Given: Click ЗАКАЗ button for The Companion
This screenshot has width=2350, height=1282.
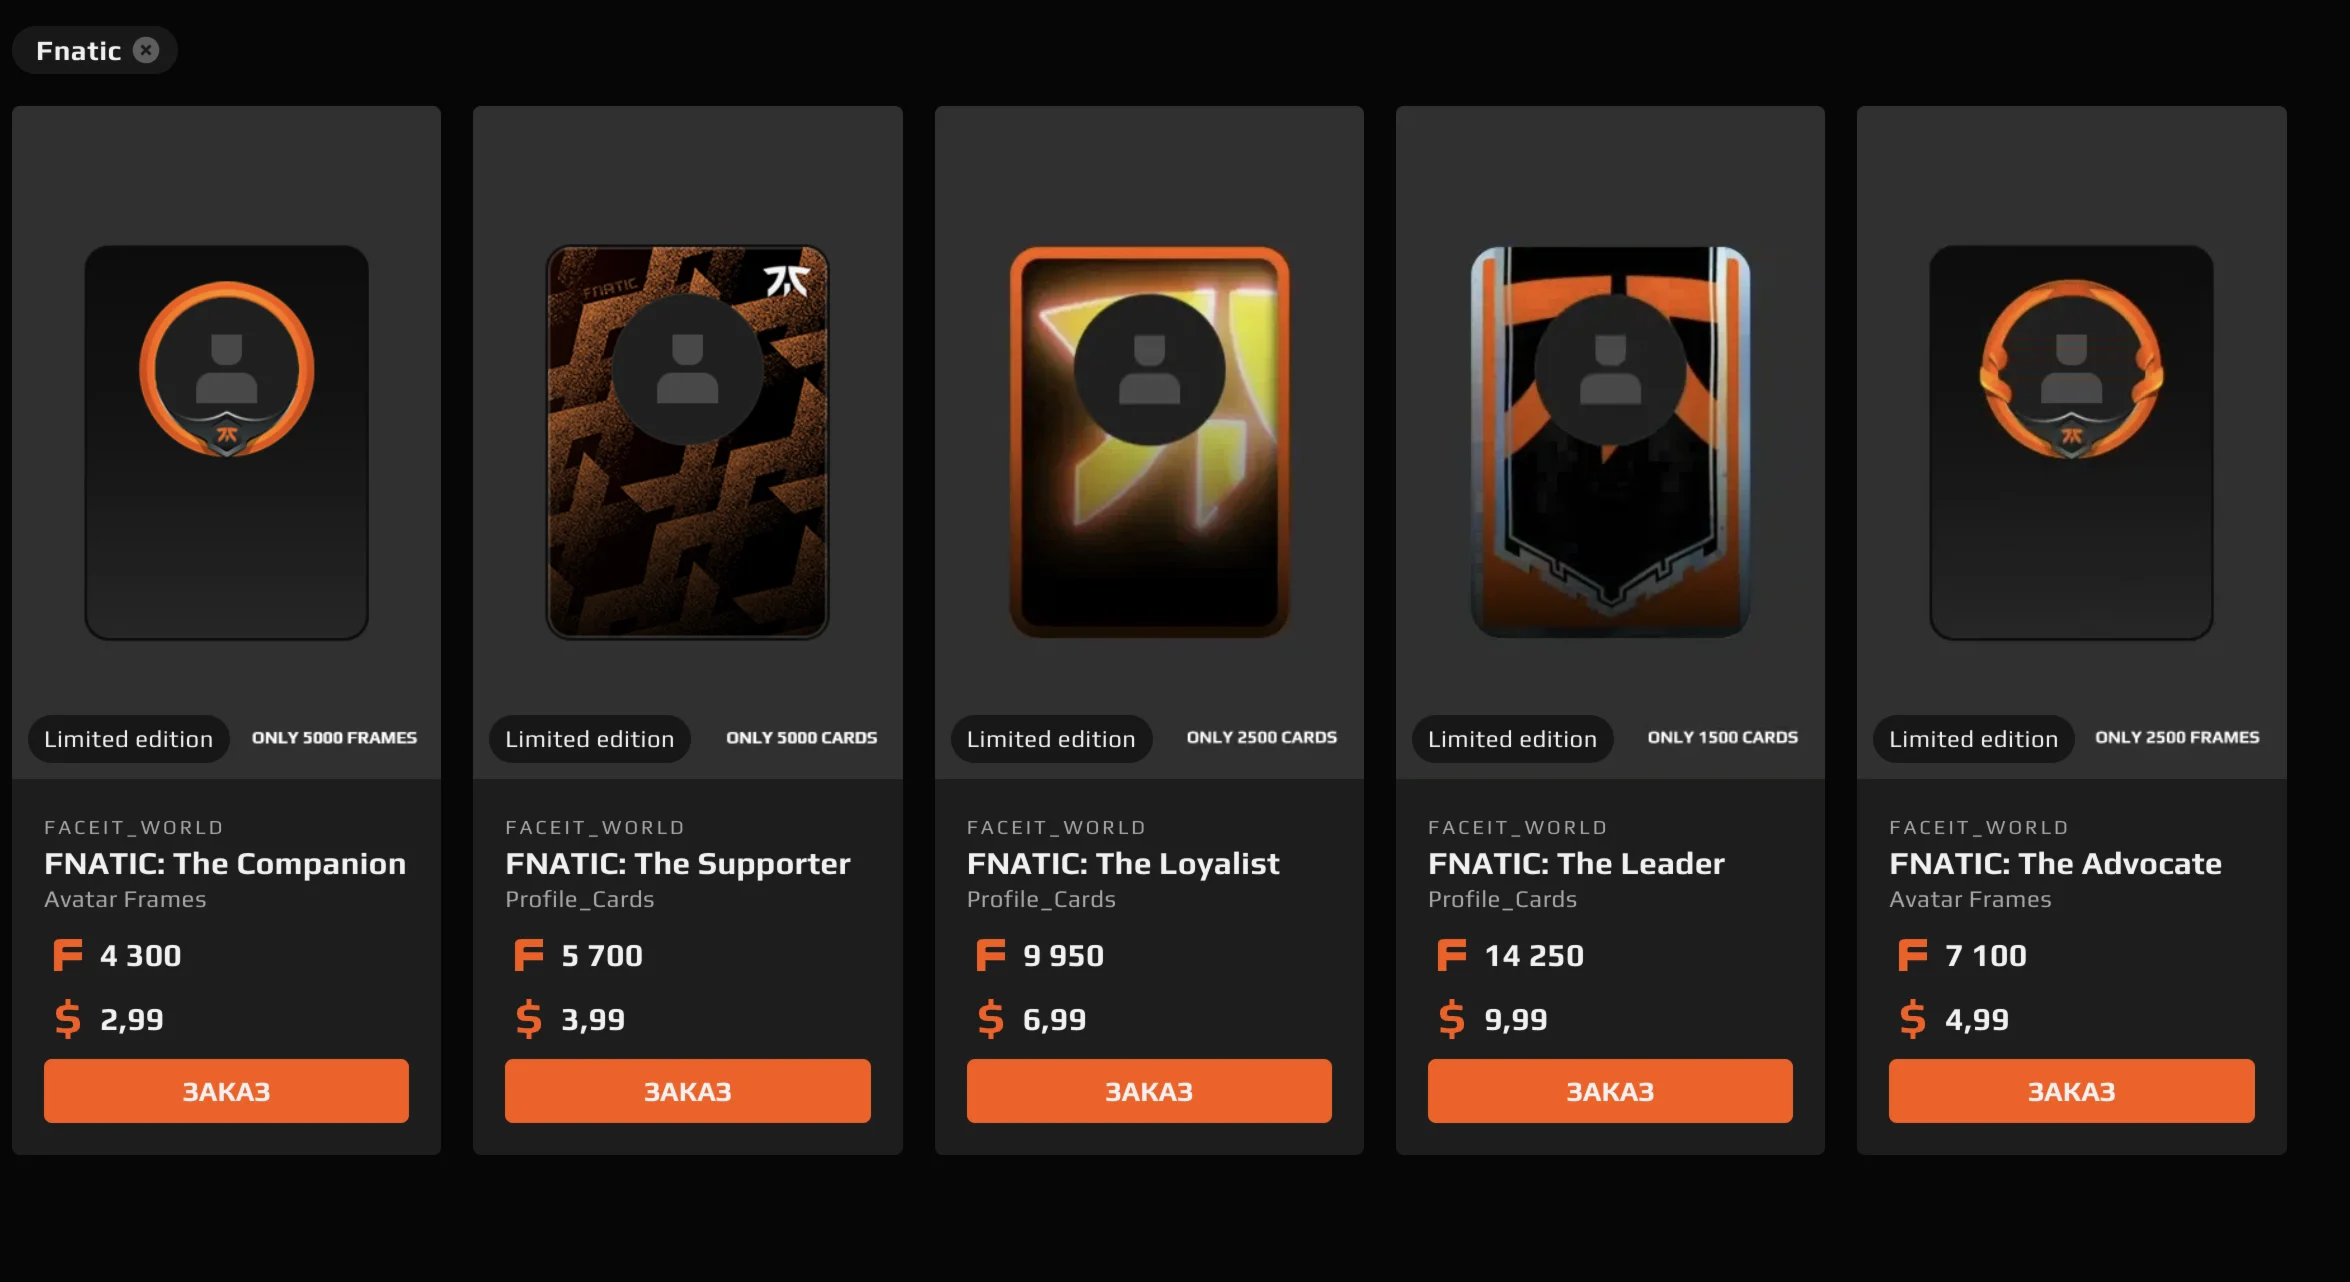Looking at the screenshot, I should (226, 1091).
